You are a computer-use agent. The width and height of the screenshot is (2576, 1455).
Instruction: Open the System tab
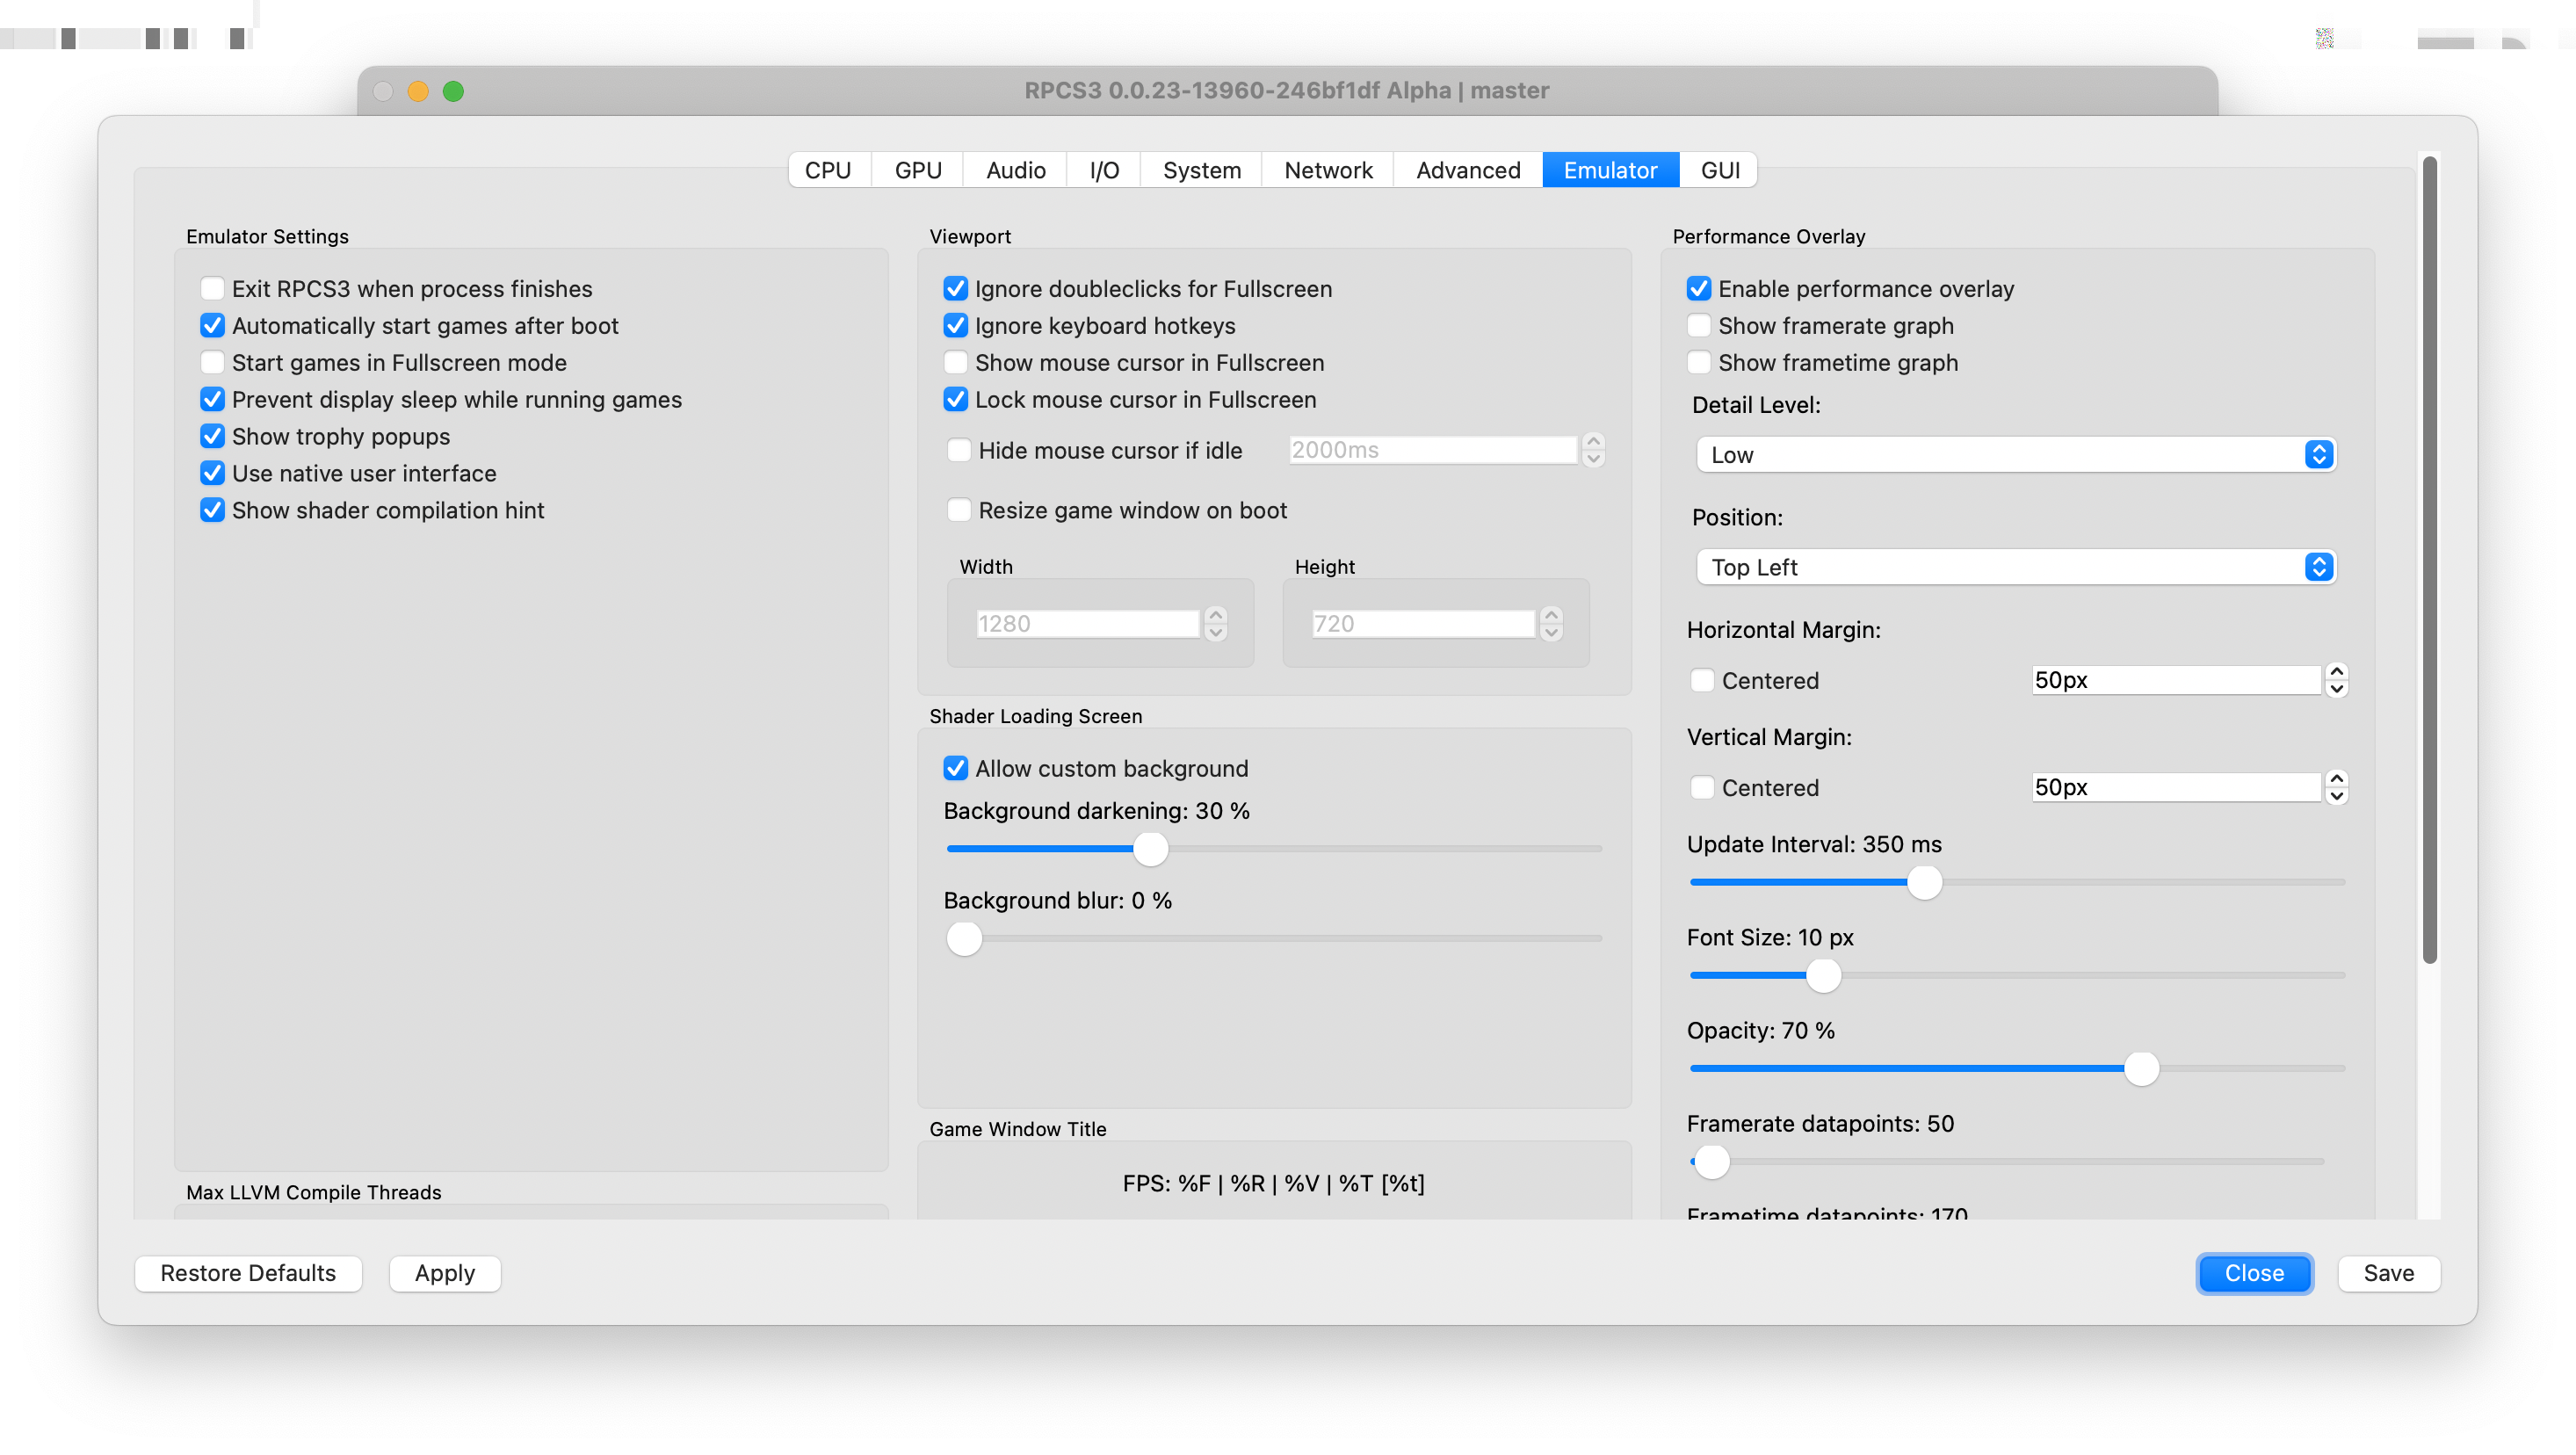pyautogui.click(x=1201, y=170)
